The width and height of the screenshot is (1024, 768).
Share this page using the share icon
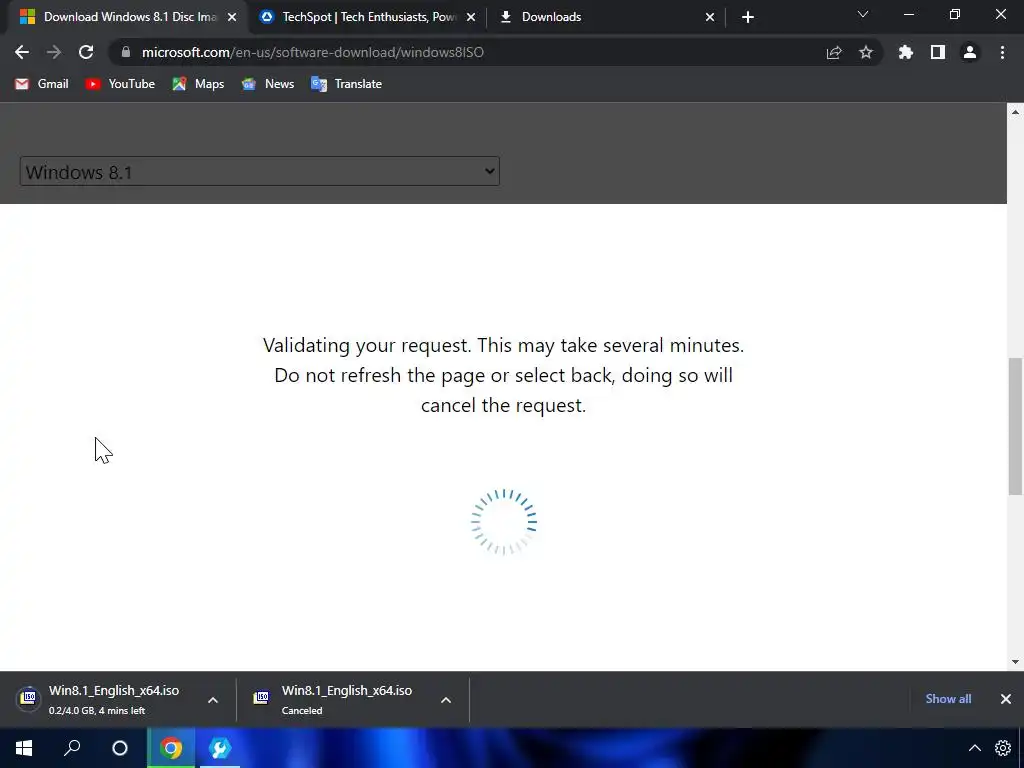pyautogui.click(x=834, y=52)
